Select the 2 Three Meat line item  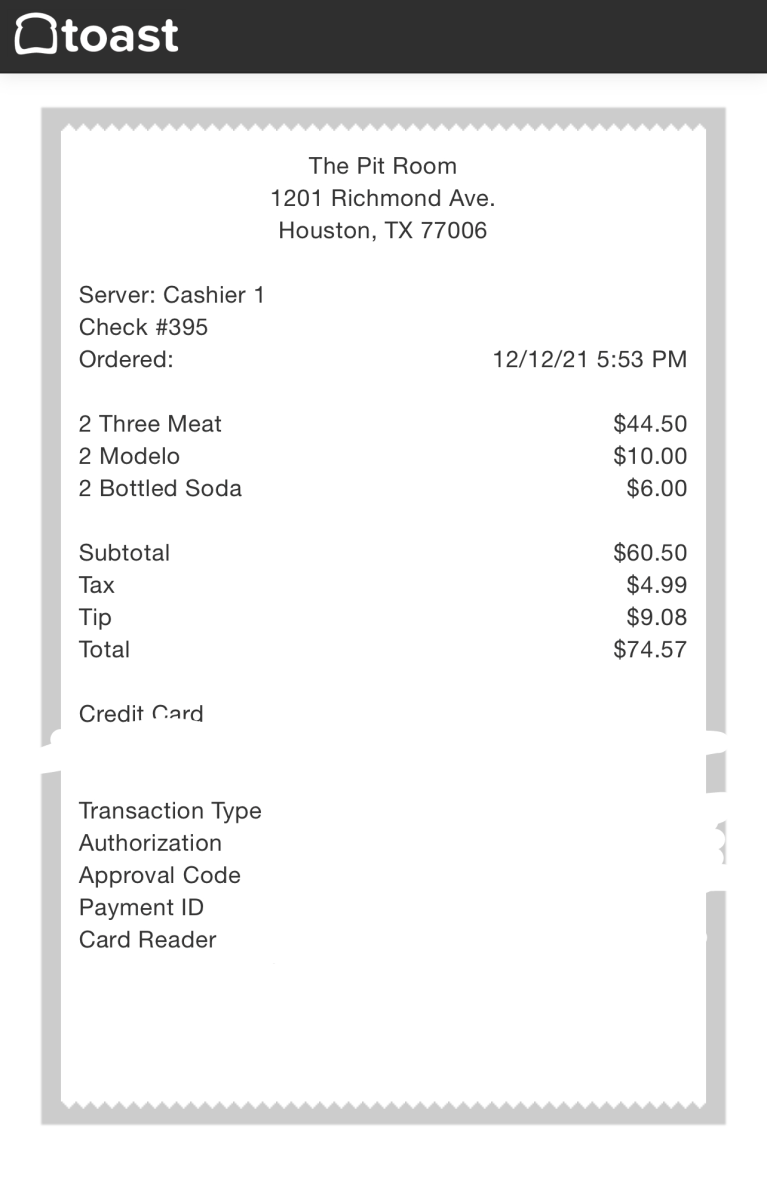click(150, 424)
